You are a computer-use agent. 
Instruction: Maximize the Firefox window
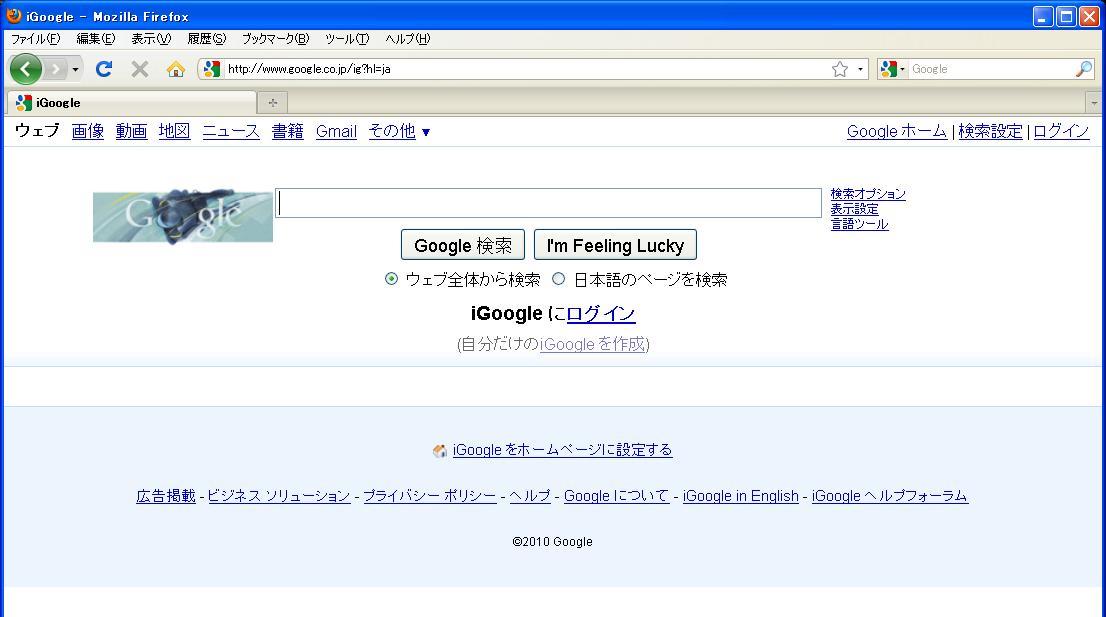coord(1066,16)
